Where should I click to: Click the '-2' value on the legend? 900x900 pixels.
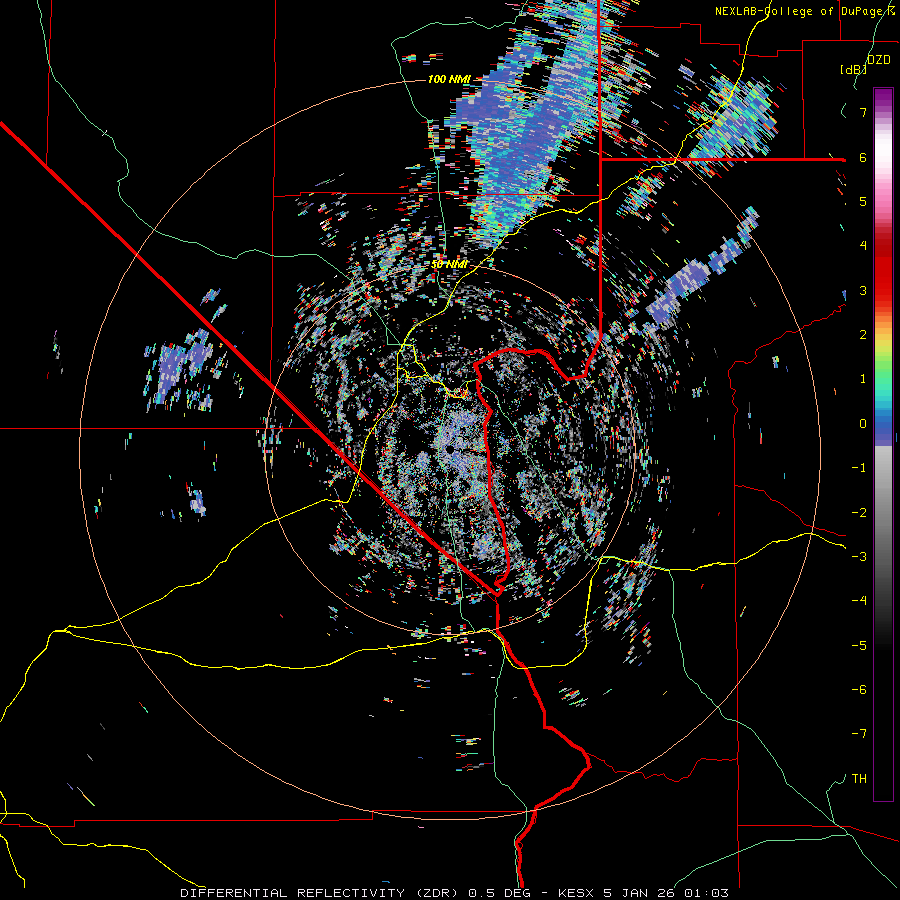coord(859,513)
